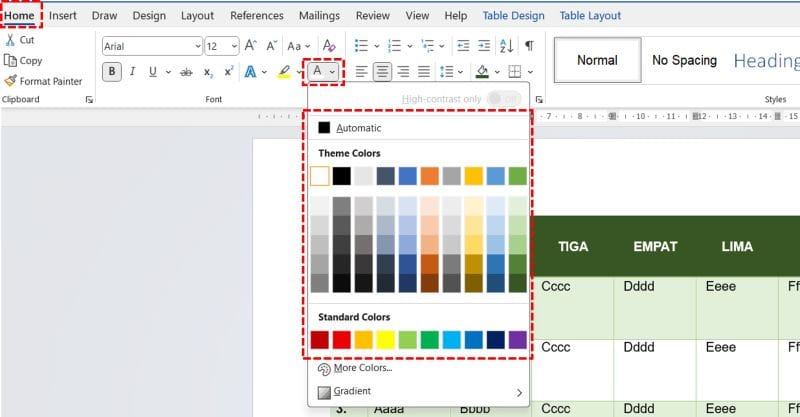Toggle bold formatting in the ribbon

(112, 72)
